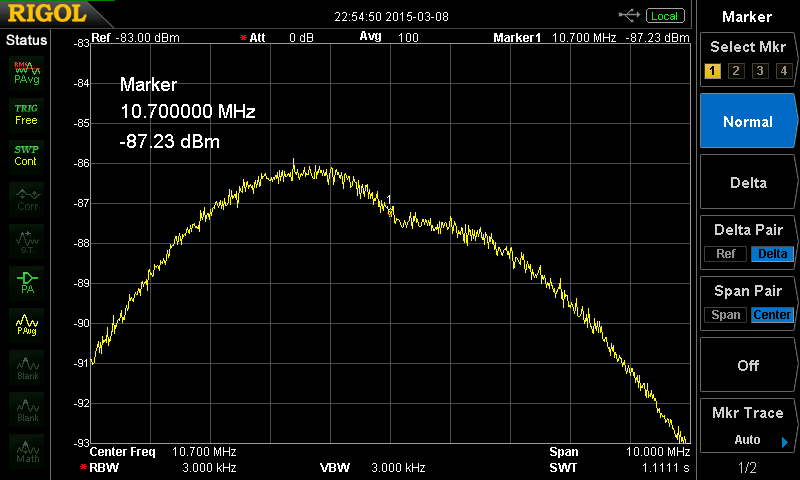Switch Span Pair to Span
The width and height of the screenshot is (800, 480).
(725, 315)
